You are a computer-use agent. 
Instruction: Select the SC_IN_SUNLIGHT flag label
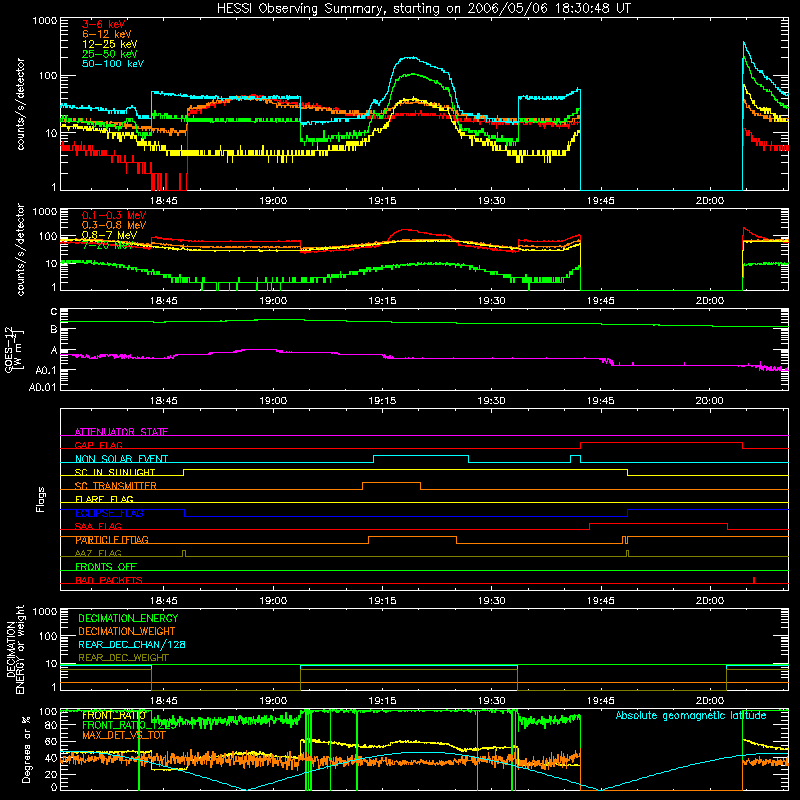pos(115,472)
